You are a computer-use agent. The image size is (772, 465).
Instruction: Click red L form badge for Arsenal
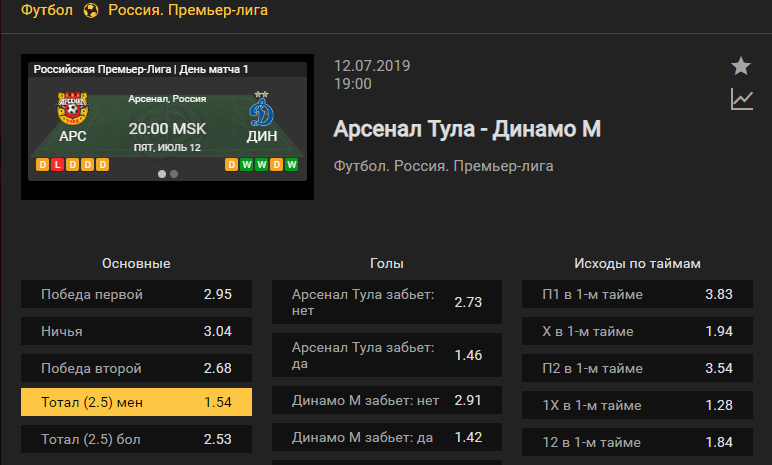pos(58,165)
